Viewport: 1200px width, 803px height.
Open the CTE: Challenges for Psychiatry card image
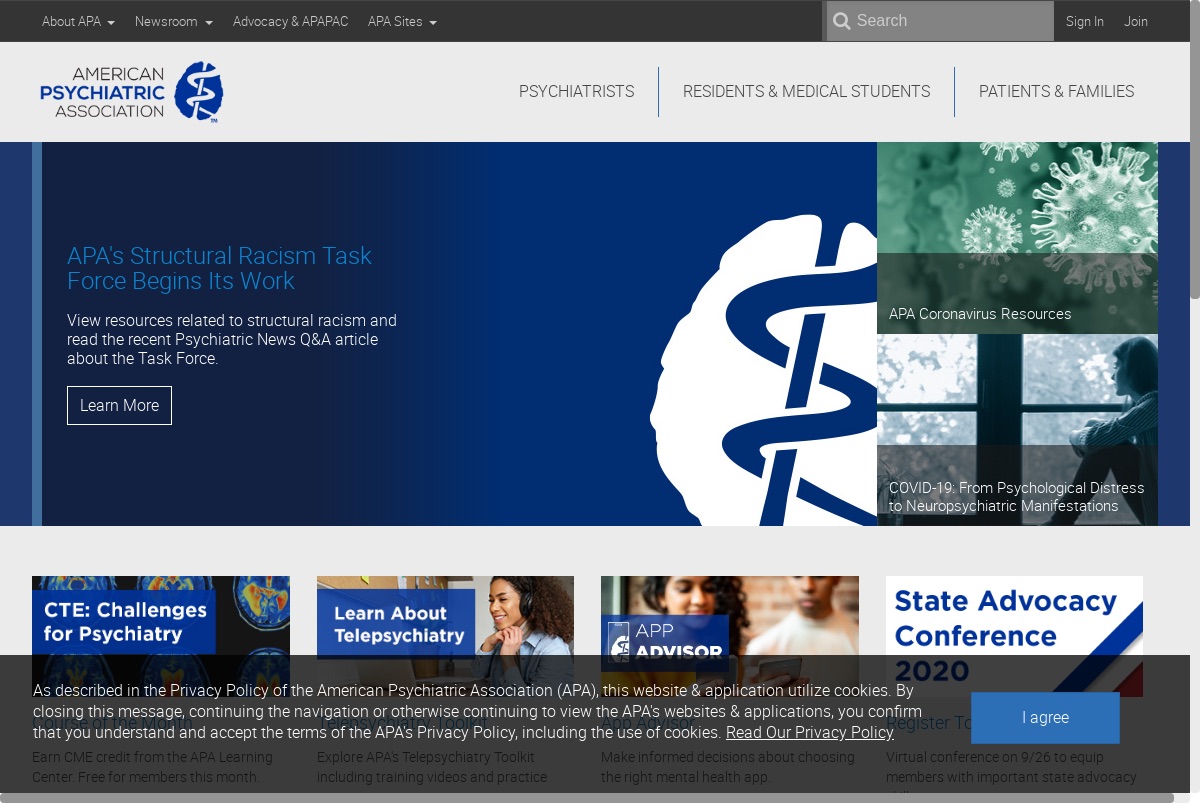pos(161,636)
